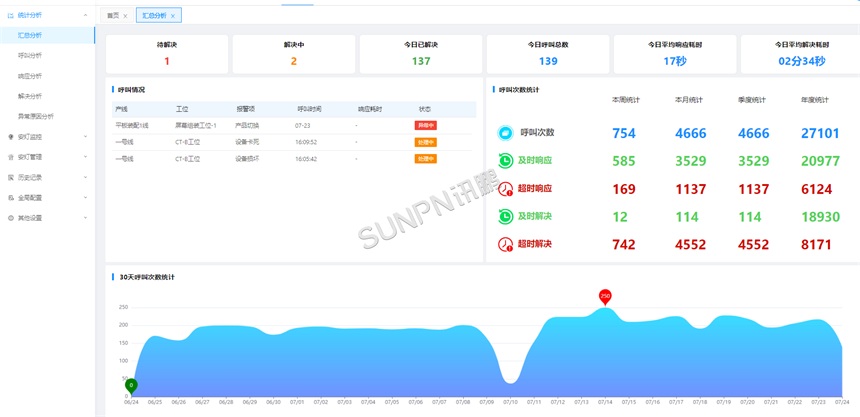Screen dimensions: 860x417
Task: Click the 统计分析 sidebar chart icon
Action: click(10, 16)
